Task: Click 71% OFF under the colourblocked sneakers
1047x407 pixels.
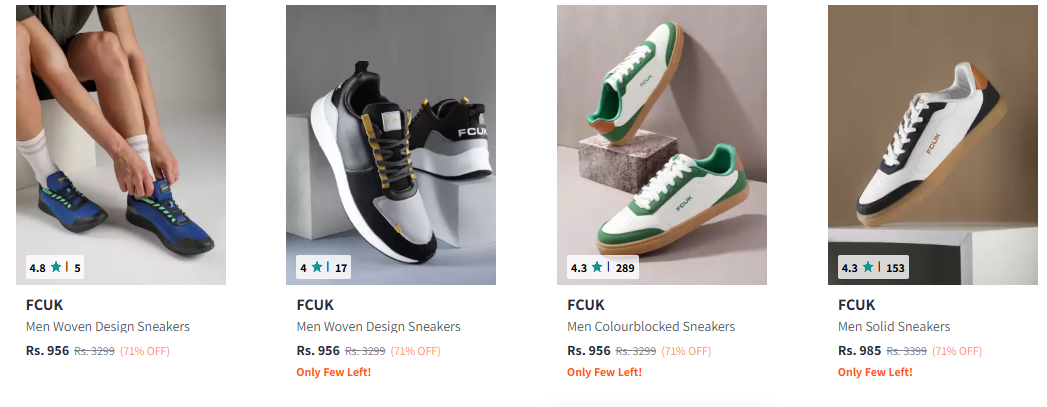Action: [686, 351]
